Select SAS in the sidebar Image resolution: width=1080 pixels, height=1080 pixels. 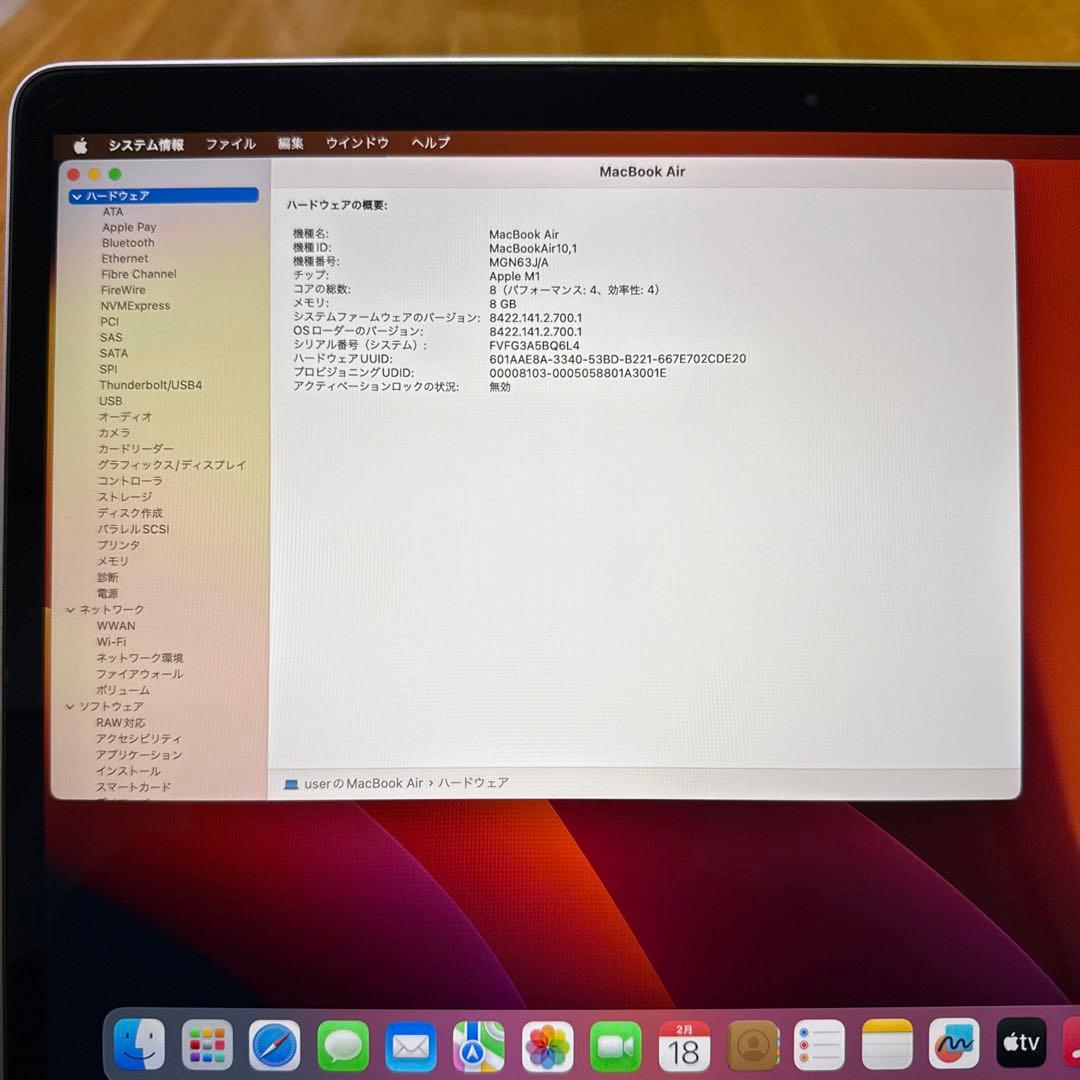point(111,338)
